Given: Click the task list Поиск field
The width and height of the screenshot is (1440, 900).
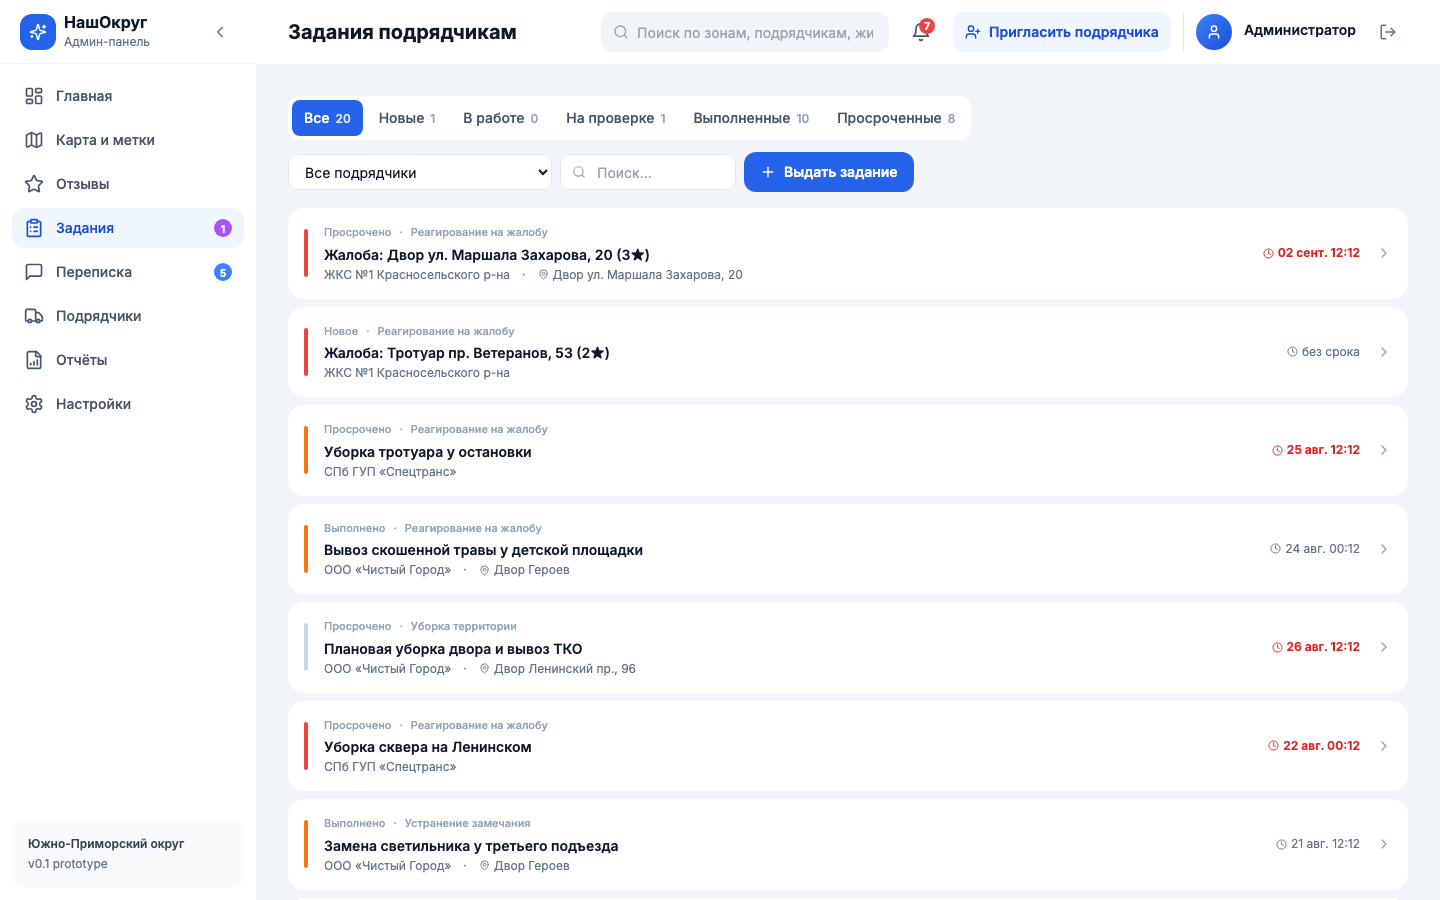Looking at the screenshot, I should [x=648, y=172].
